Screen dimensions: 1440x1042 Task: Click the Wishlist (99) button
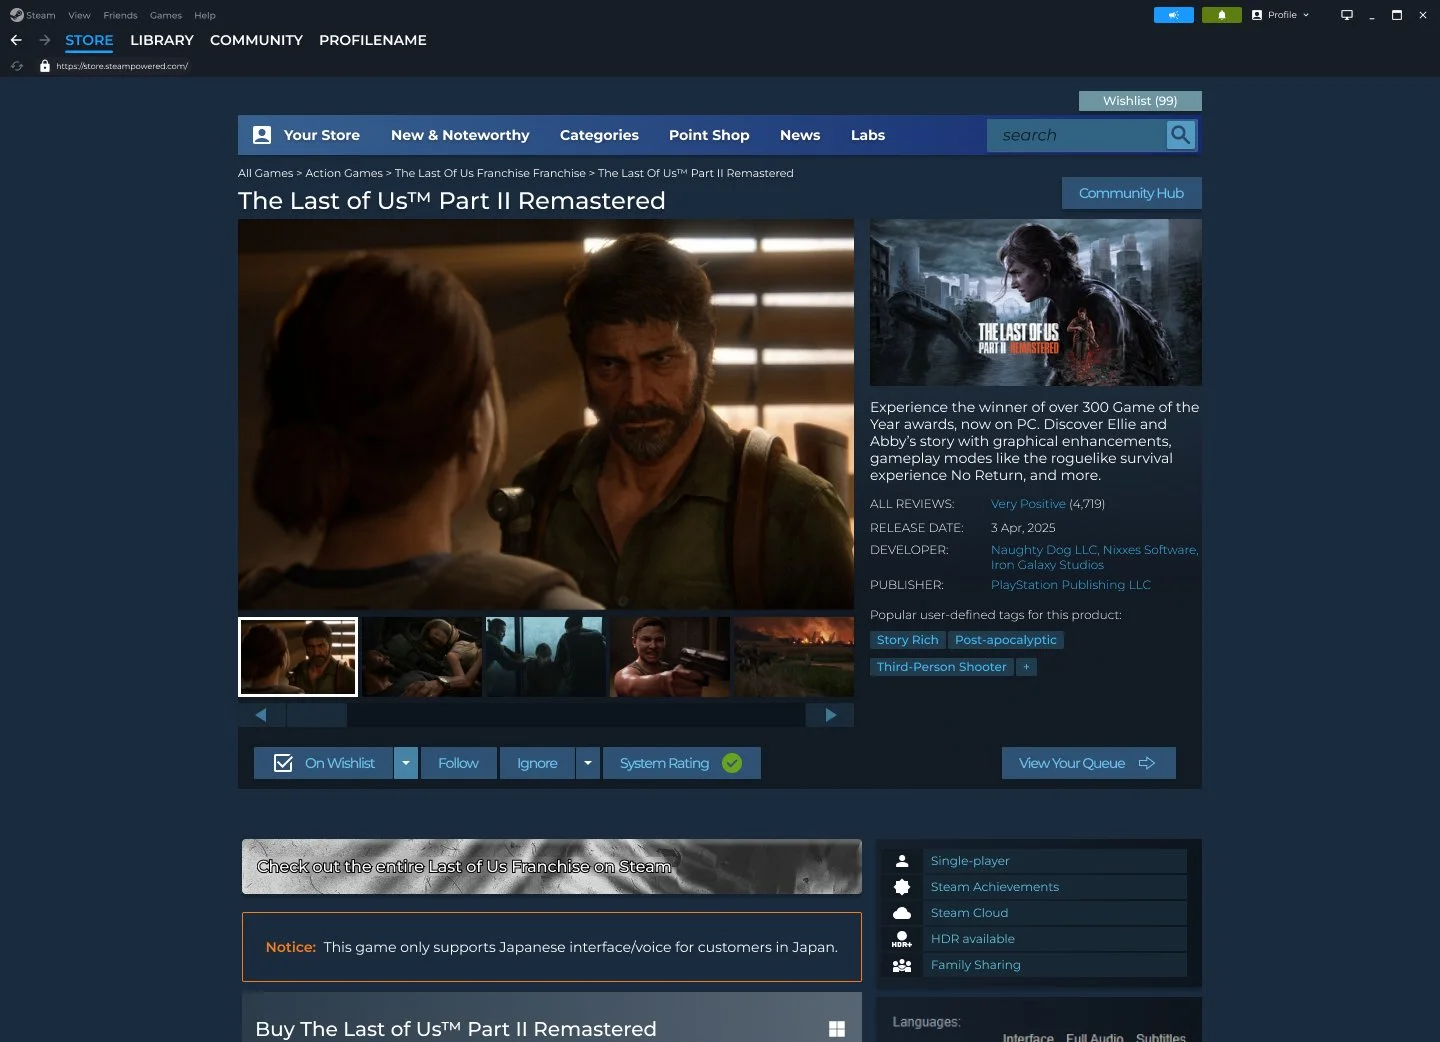coord(1140,101)
